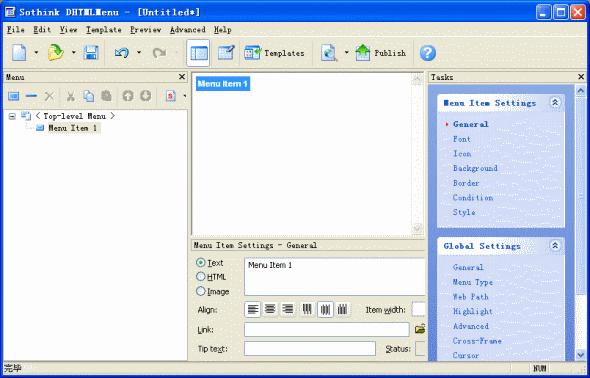The image size is (590, 378).
Task: Click the style apply icon in Menu panel
Action: pos(171,96)
